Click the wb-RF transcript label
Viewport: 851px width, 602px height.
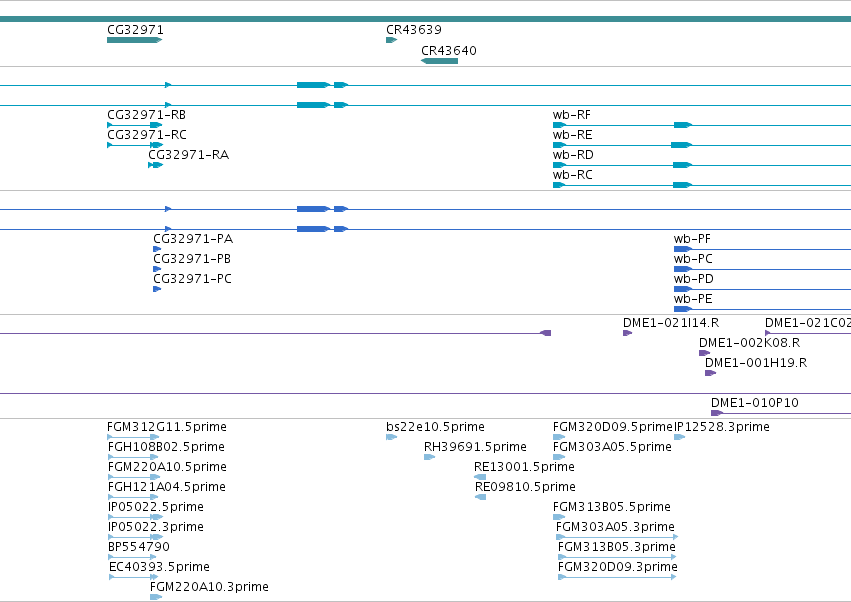pos(571,115)
